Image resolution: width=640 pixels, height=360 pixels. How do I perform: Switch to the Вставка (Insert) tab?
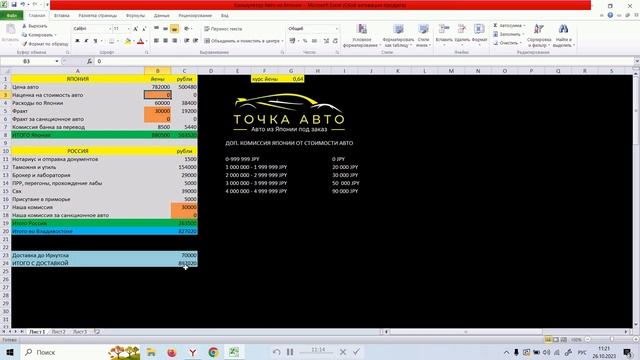62,16
